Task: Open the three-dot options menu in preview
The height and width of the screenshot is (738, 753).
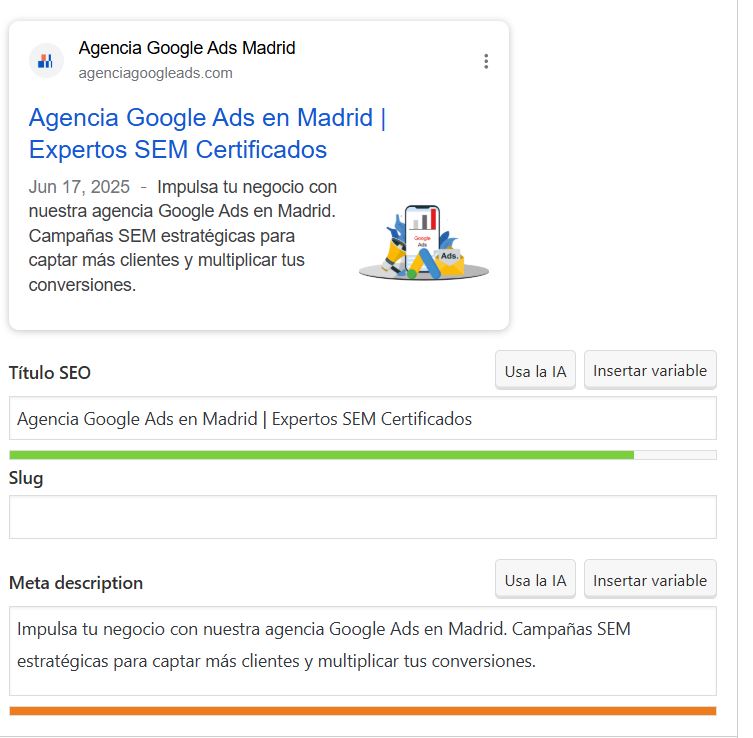Action: [486, 61]
